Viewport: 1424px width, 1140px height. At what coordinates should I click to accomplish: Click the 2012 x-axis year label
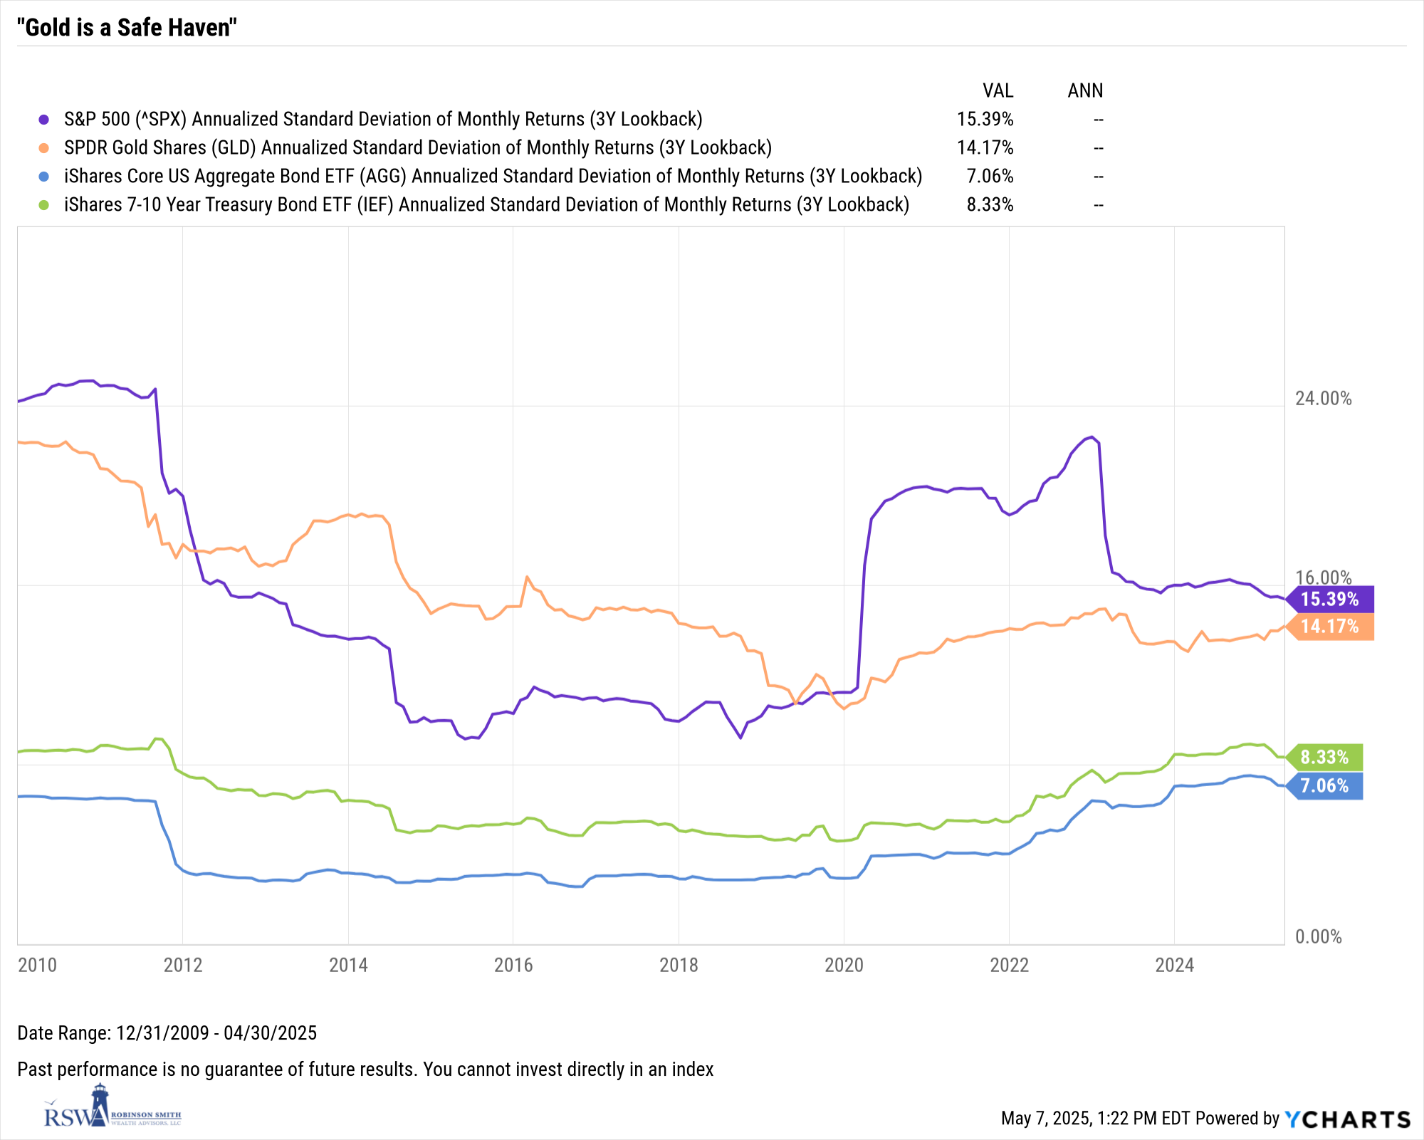pyautogui.click(x=183, y=965)
